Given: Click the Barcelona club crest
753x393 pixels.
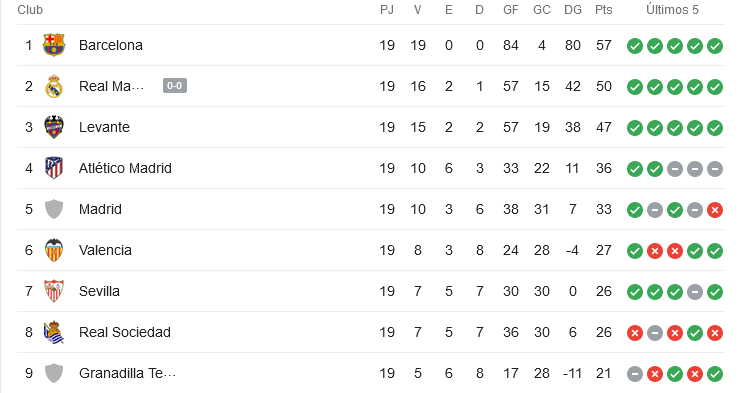Looking at the screenshot, I should pyautogui.click(x=54, y=45).
